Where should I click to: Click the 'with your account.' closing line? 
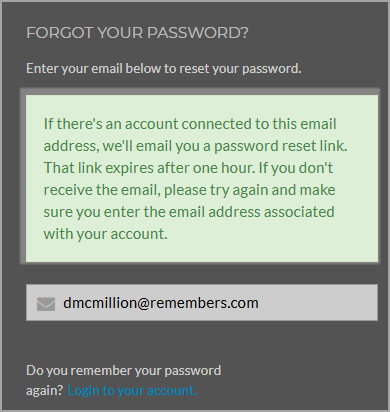(x=106, y=234)
